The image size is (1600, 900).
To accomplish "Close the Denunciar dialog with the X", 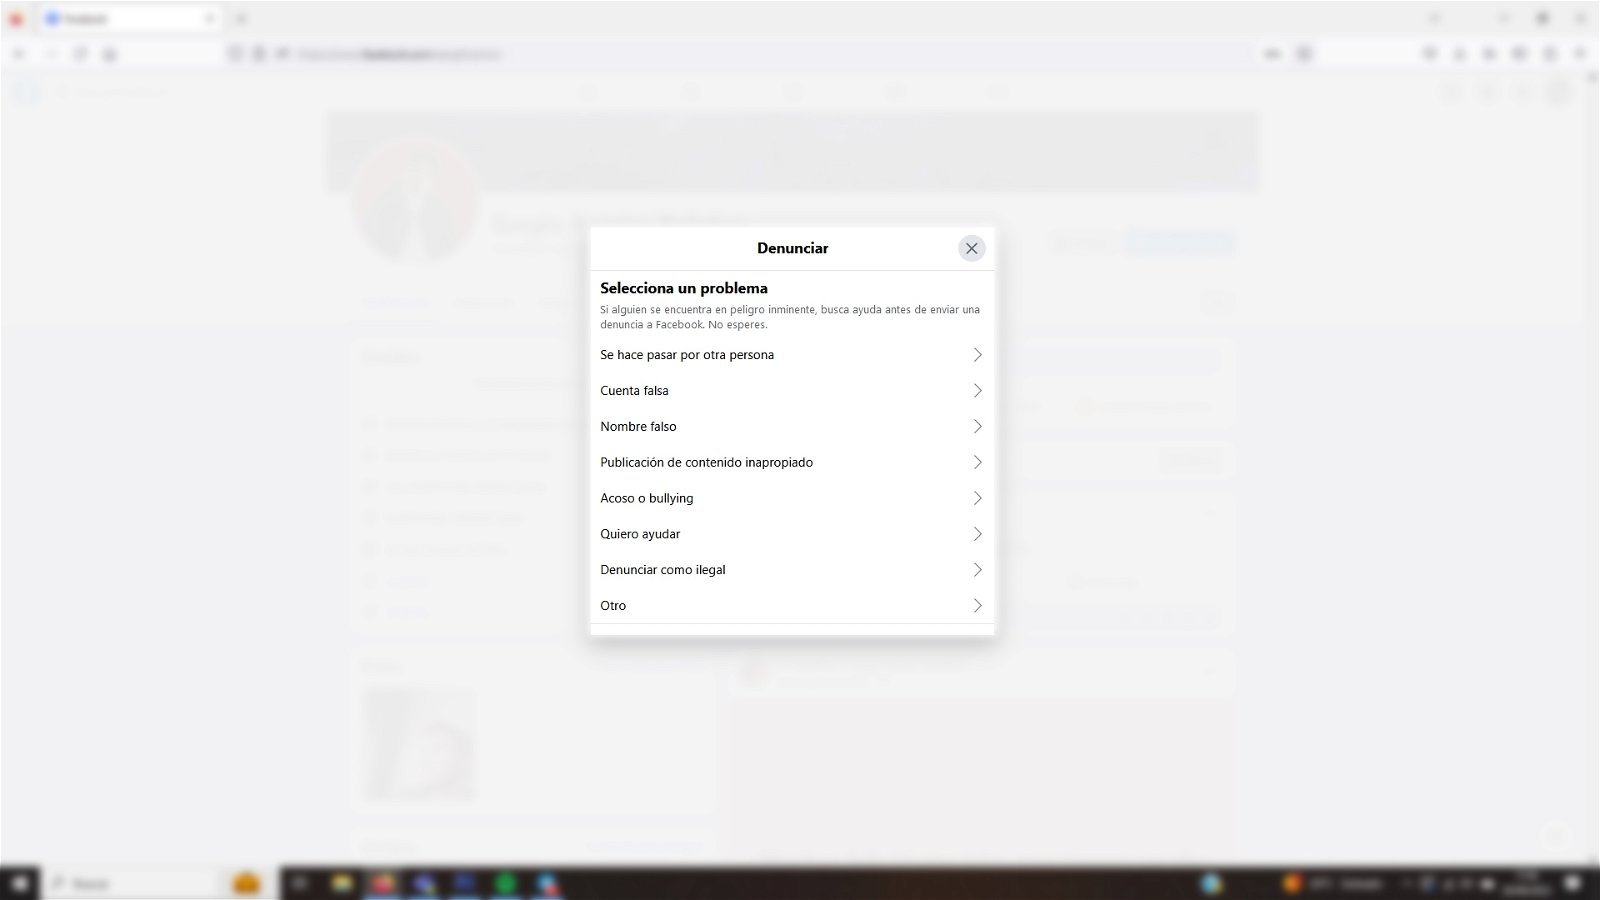I will coord(971,248).
